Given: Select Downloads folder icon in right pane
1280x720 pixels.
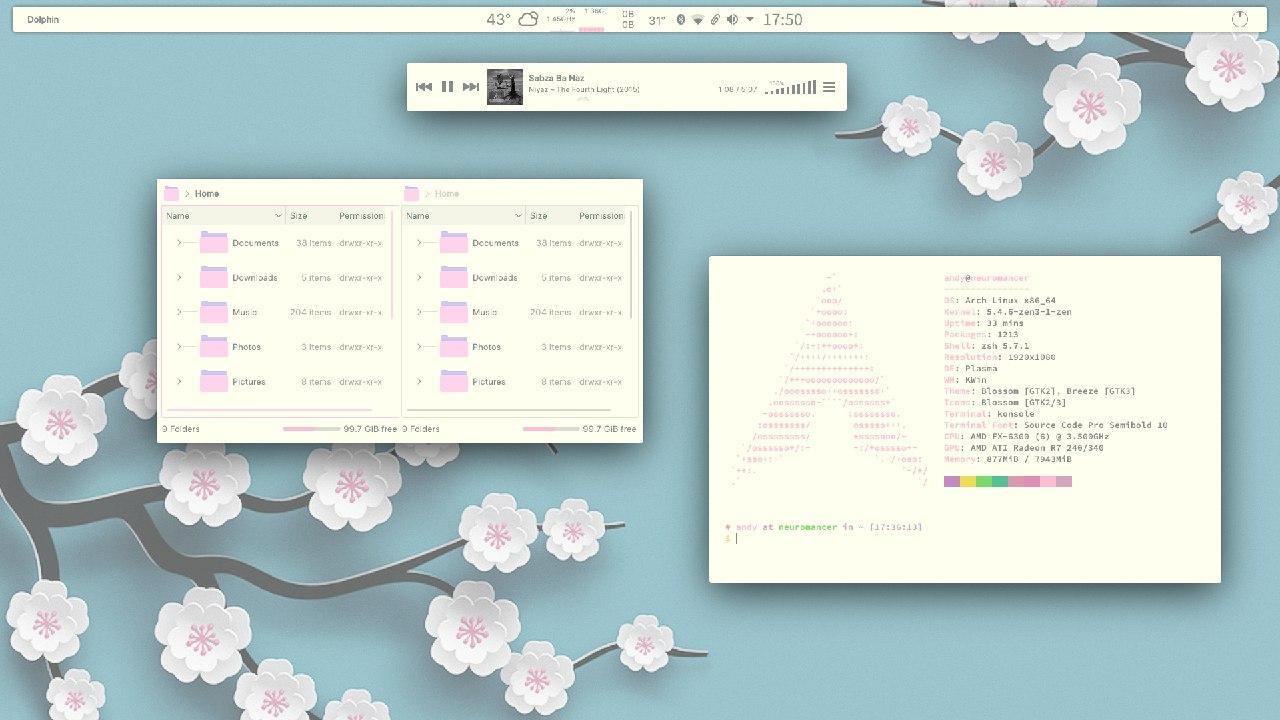Looking at the screenshot, I should [x=454, y=277].
